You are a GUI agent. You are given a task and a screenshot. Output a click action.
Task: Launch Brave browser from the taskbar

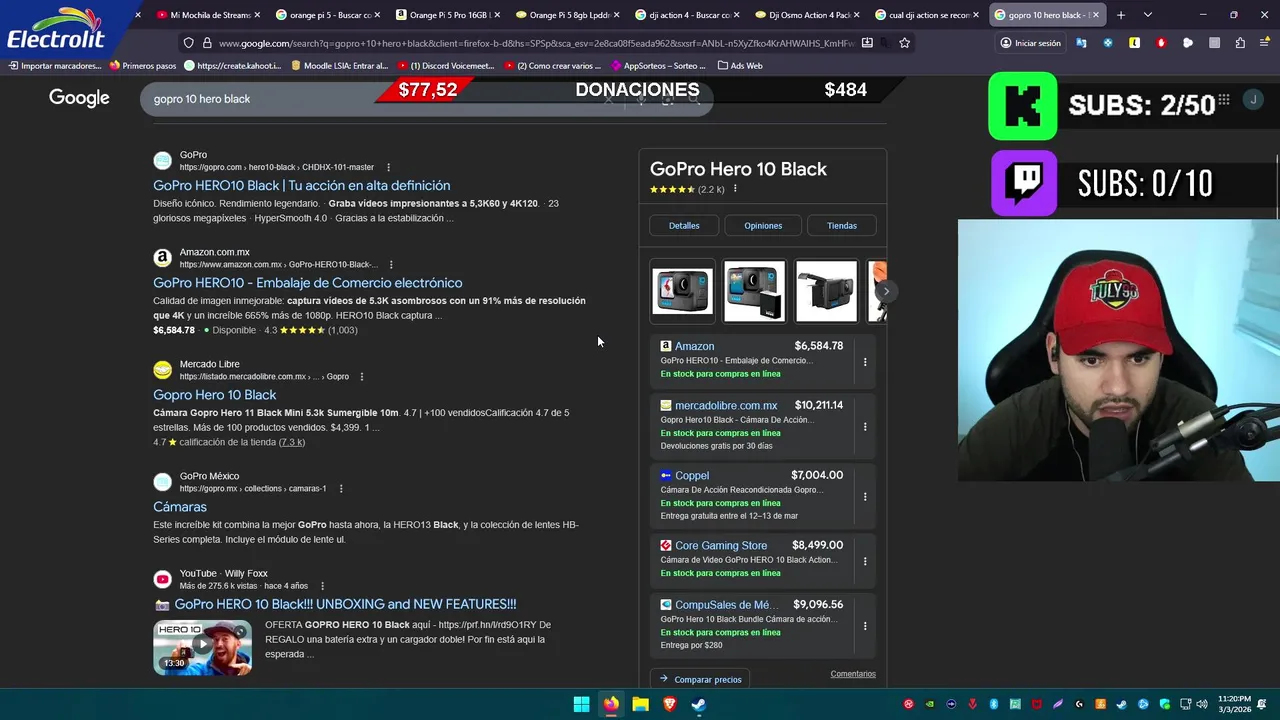point(670,704)
